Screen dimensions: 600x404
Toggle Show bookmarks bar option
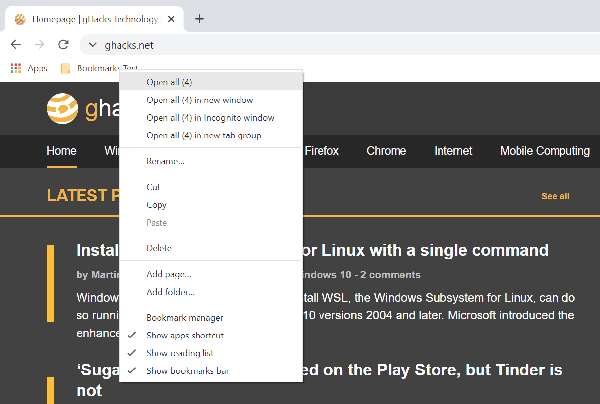pos(211,370)
